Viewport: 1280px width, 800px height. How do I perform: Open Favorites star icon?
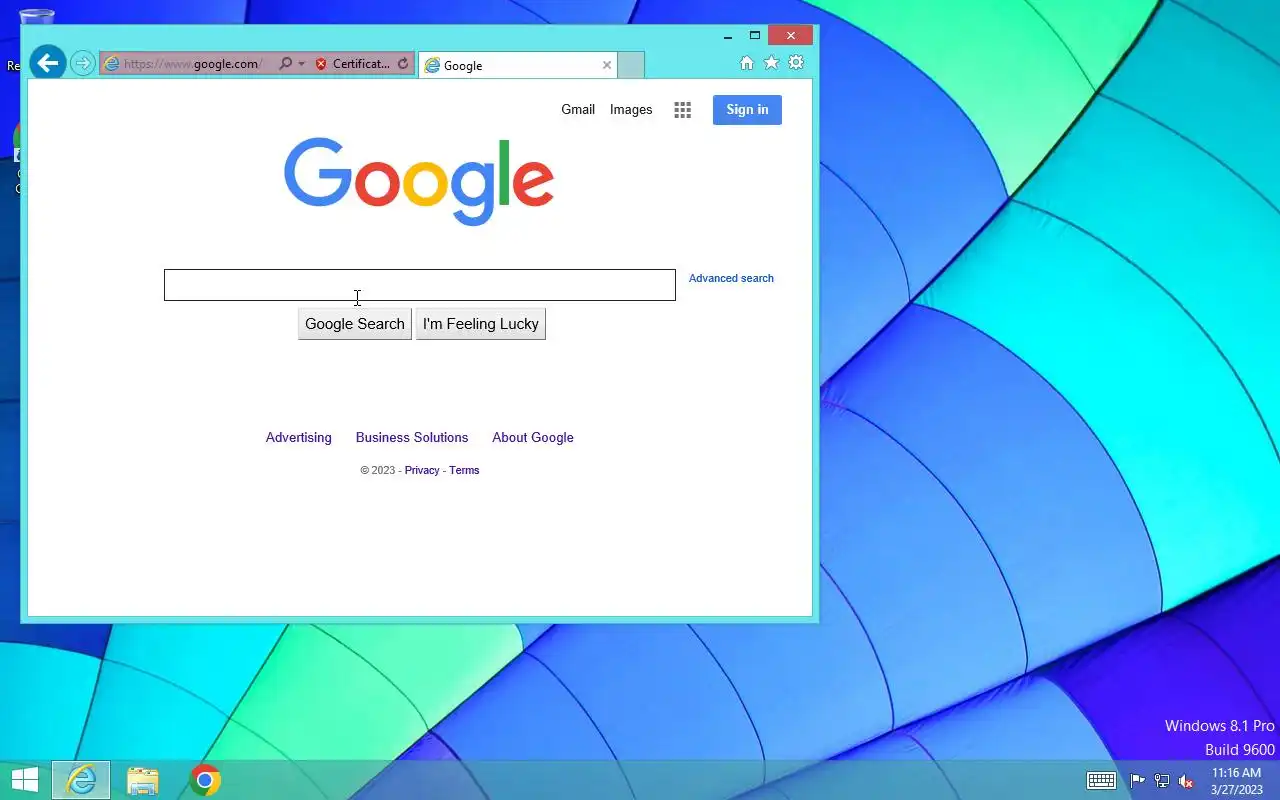[771, 63]
